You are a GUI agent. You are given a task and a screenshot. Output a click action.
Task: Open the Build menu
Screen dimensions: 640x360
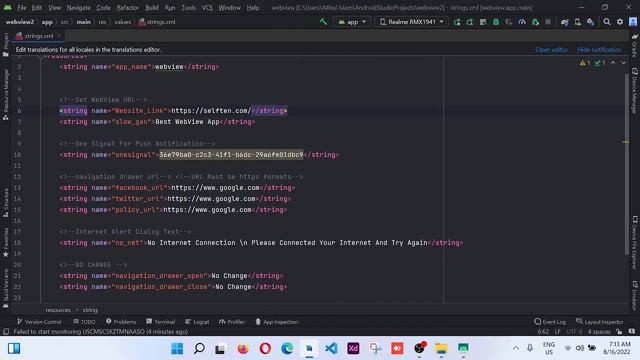tap(152, 8)
